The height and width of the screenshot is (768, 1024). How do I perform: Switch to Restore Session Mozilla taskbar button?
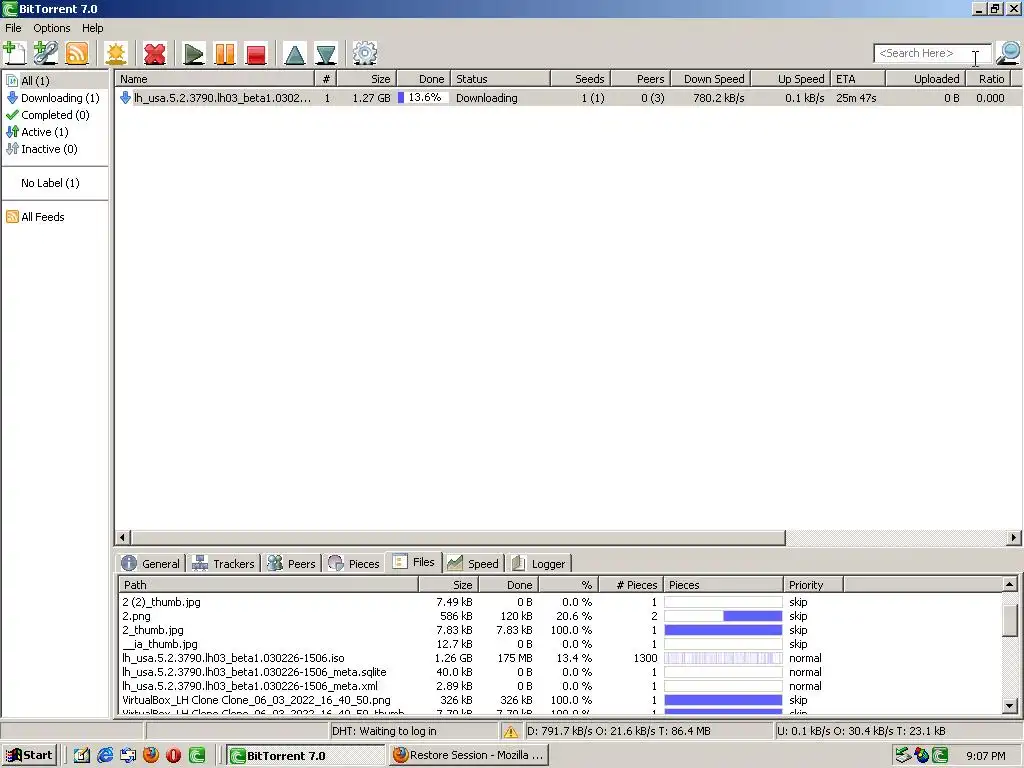(469, 756)
